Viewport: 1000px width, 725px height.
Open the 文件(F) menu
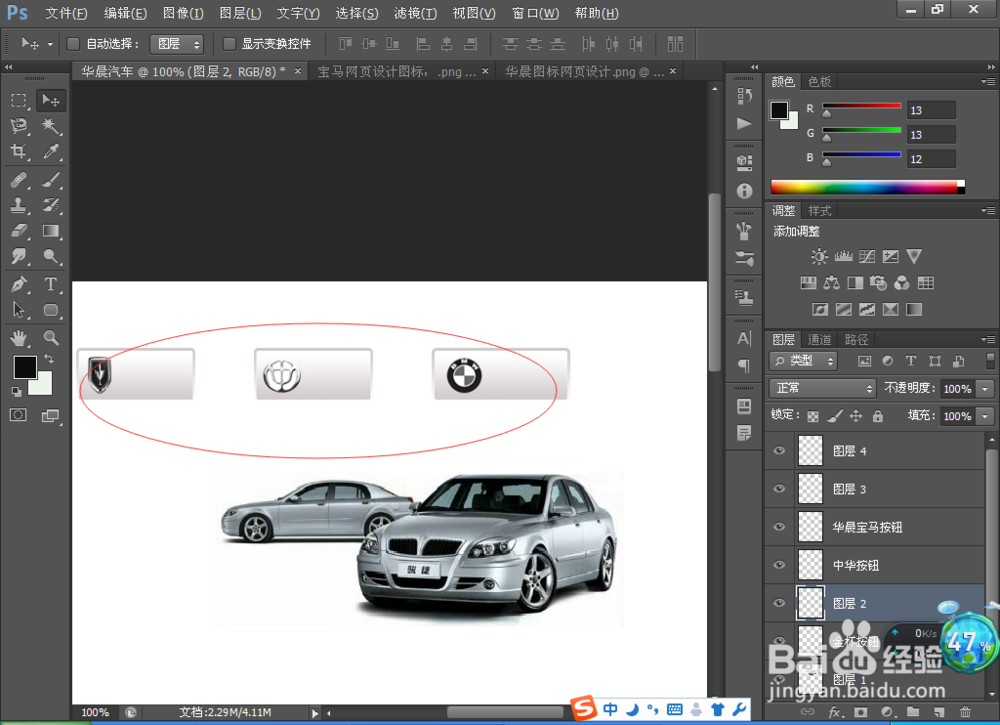(66, 13)
